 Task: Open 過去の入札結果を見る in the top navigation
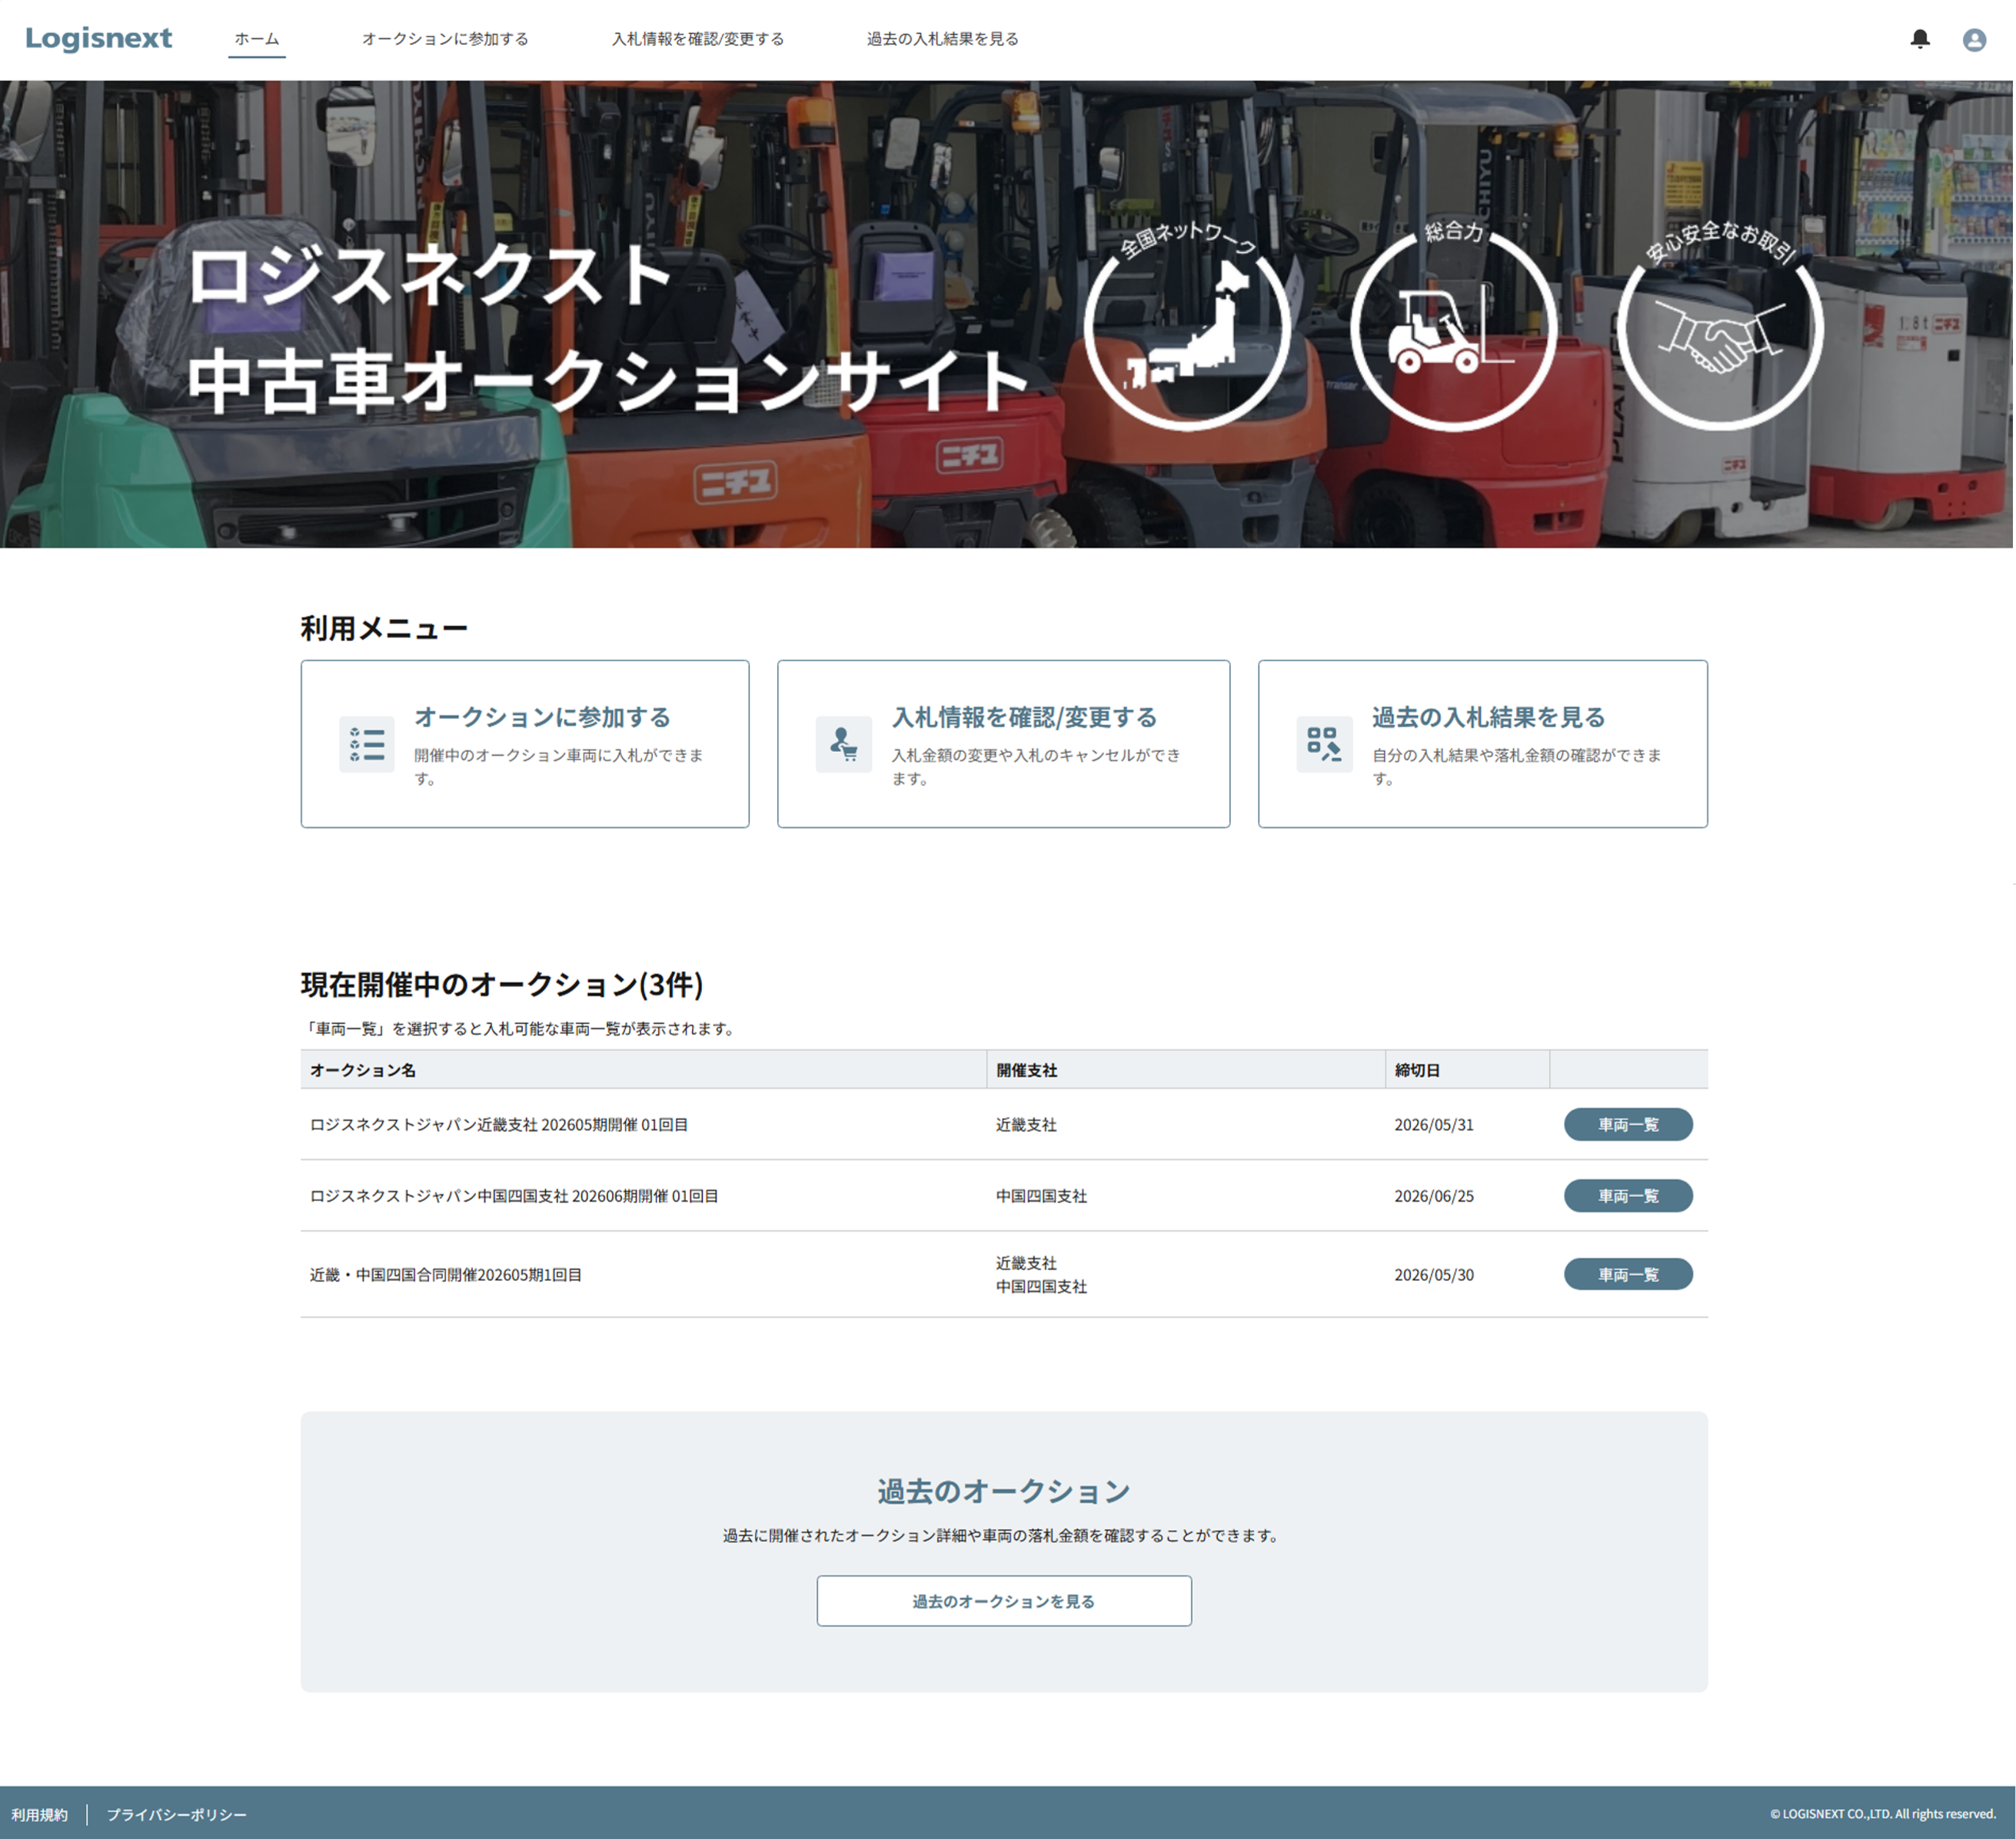click(942, 39)
